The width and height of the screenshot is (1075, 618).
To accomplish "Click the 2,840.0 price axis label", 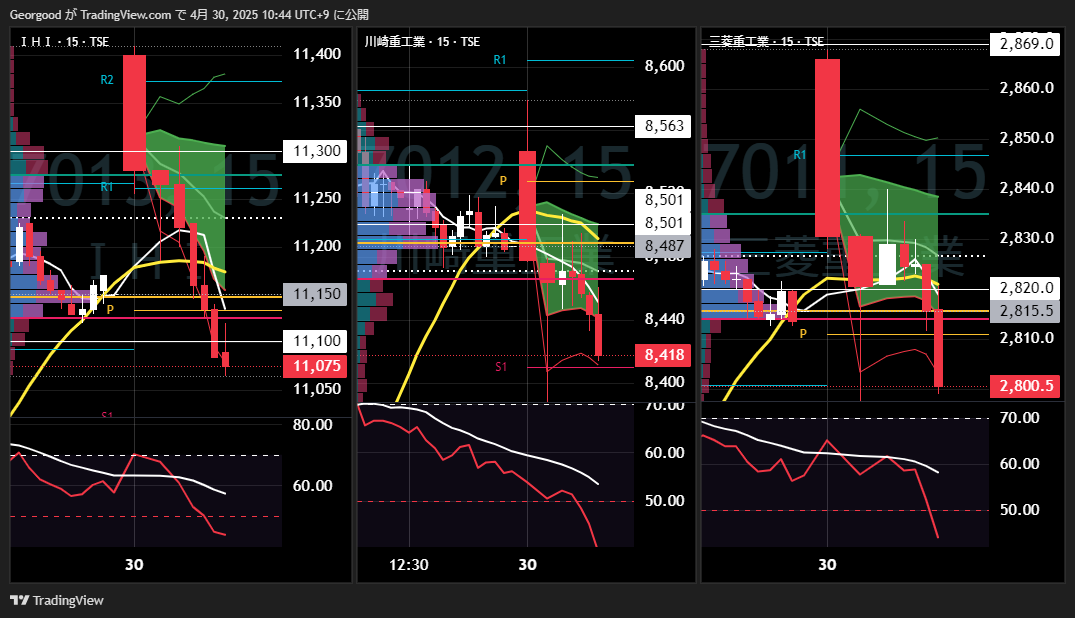I will pyautogui.click(x=1026, y=188).
